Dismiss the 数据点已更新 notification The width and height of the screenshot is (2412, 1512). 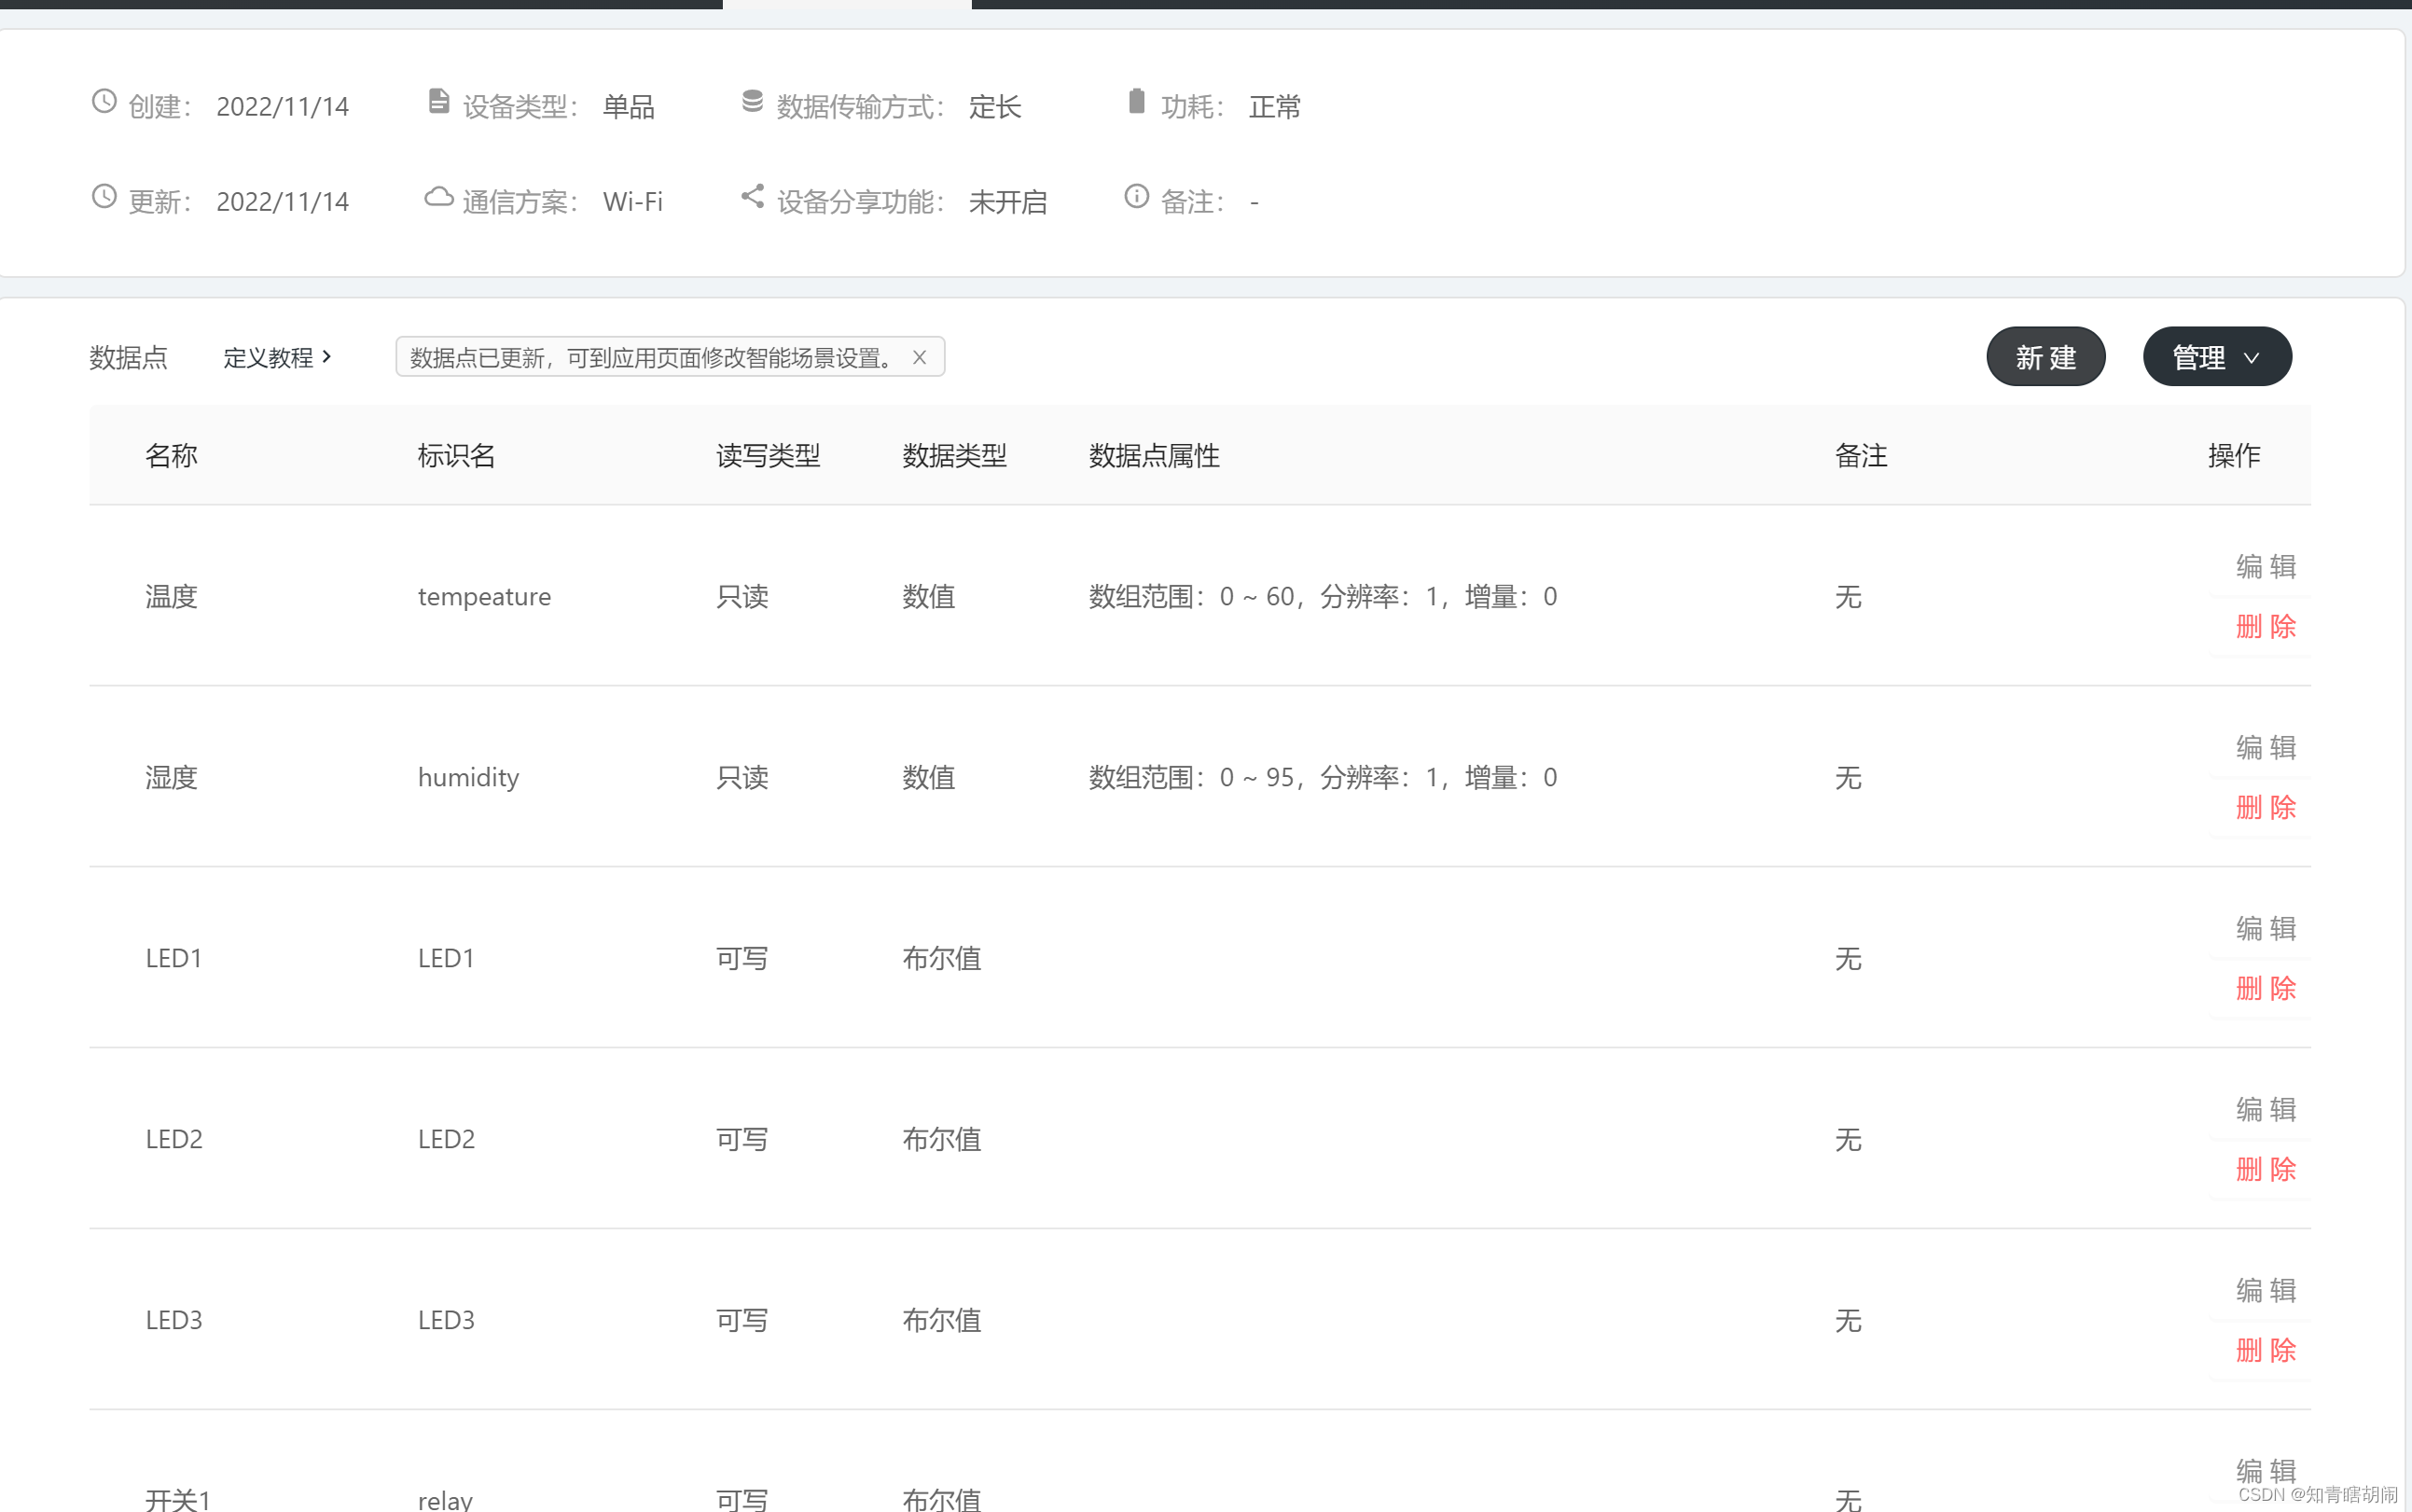[919, 357]
